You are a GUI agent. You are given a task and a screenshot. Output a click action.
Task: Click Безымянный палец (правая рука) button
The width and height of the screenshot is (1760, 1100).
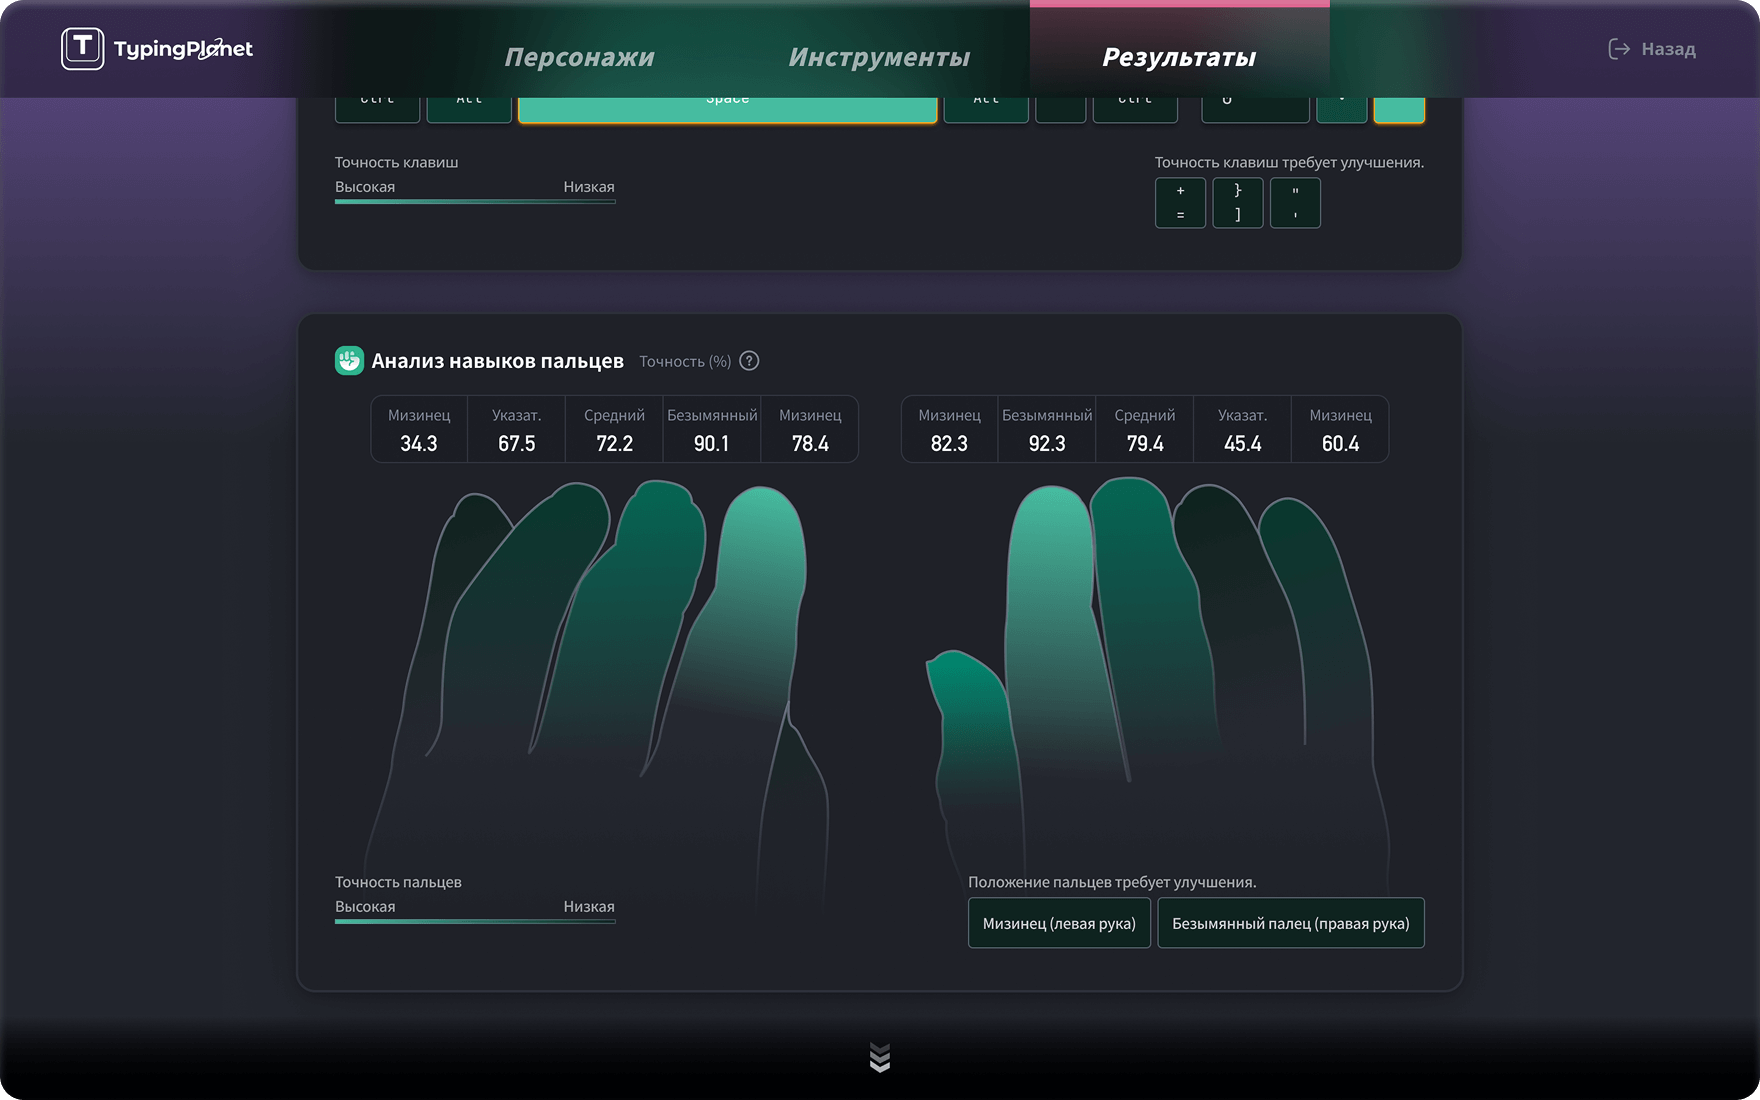(1290, 923)
